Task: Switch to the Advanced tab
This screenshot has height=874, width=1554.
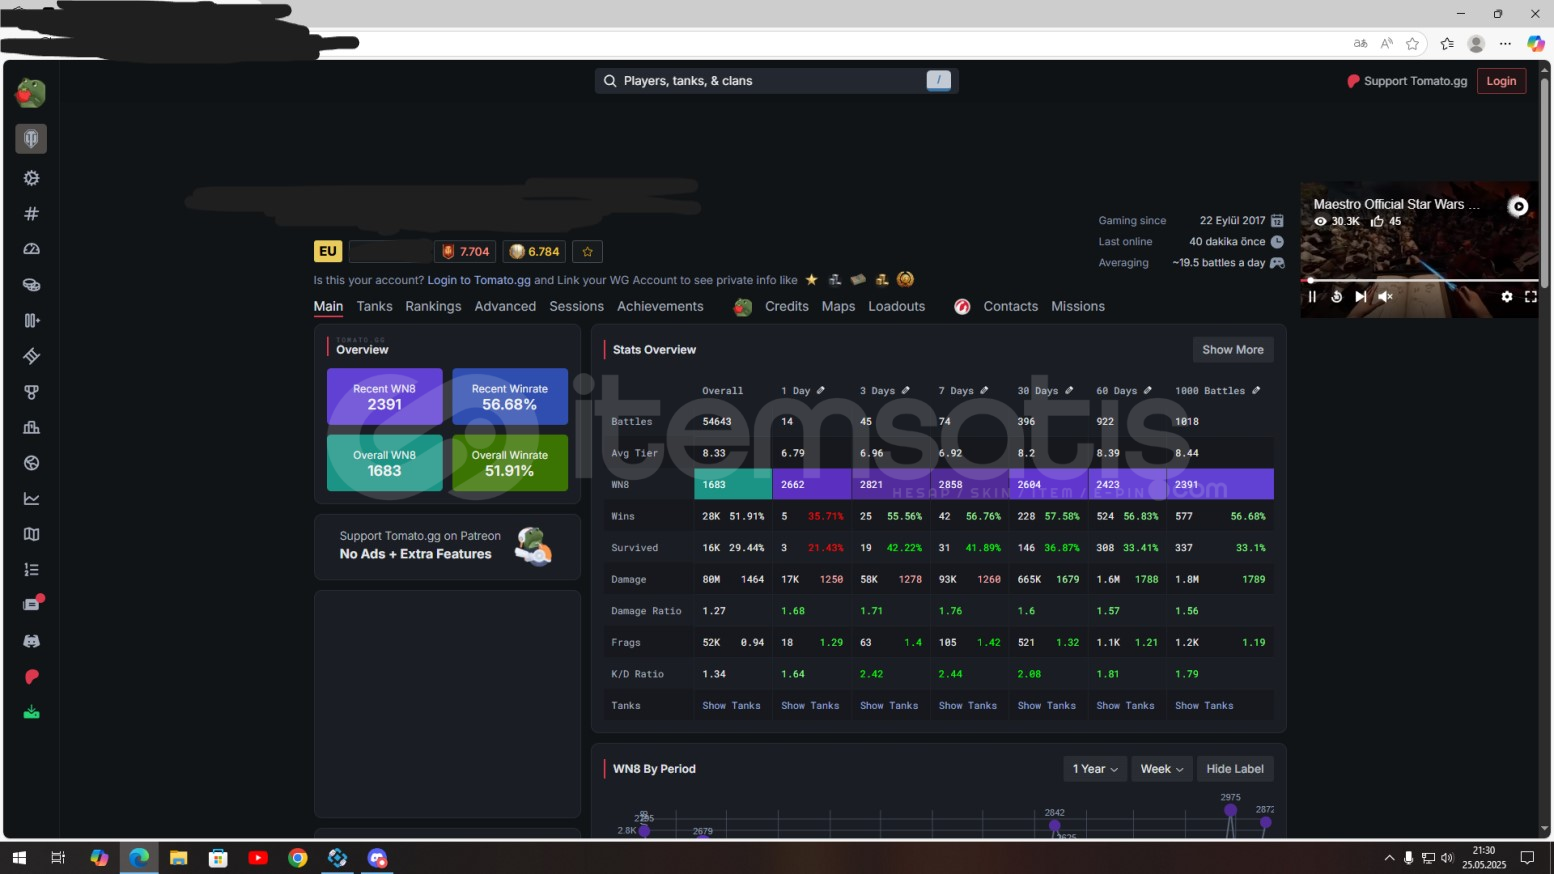Action: coord(505,307)
